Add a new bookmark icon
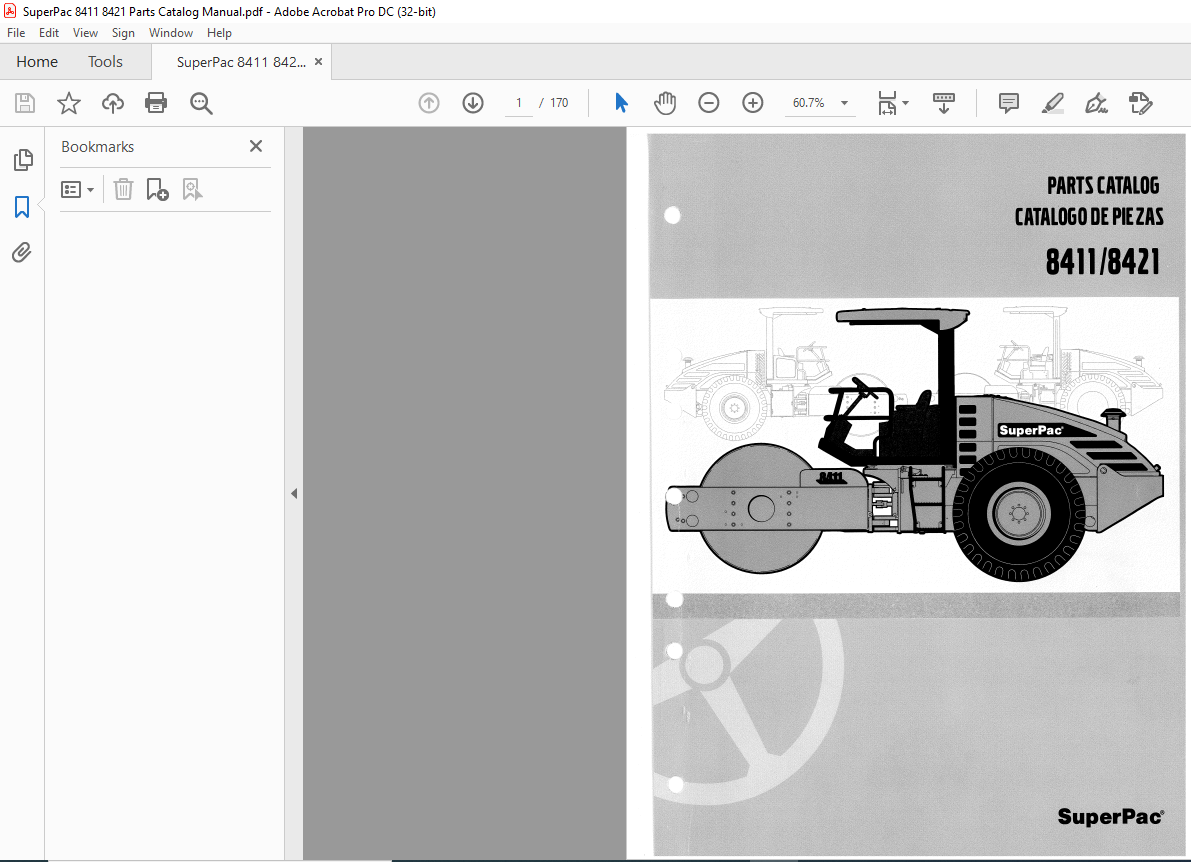Image resolution: width=1191 pixels, height=862 pixels. pyautogui.click(x=157, y=189)
